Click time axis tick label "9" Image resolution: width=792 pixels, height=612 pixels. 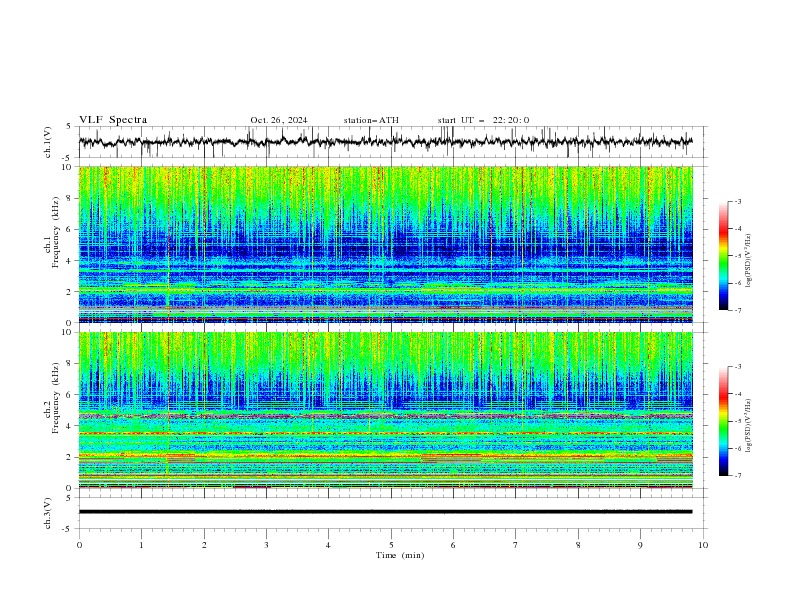tap(640, 545)
